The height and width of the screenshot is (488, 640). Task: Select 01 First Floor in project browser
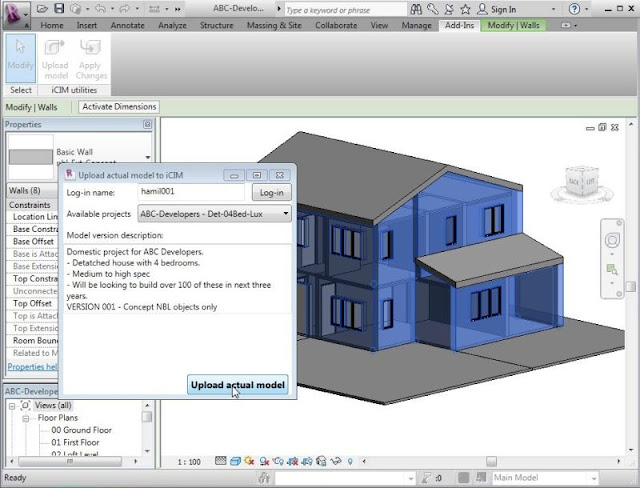tap(75, 442)
